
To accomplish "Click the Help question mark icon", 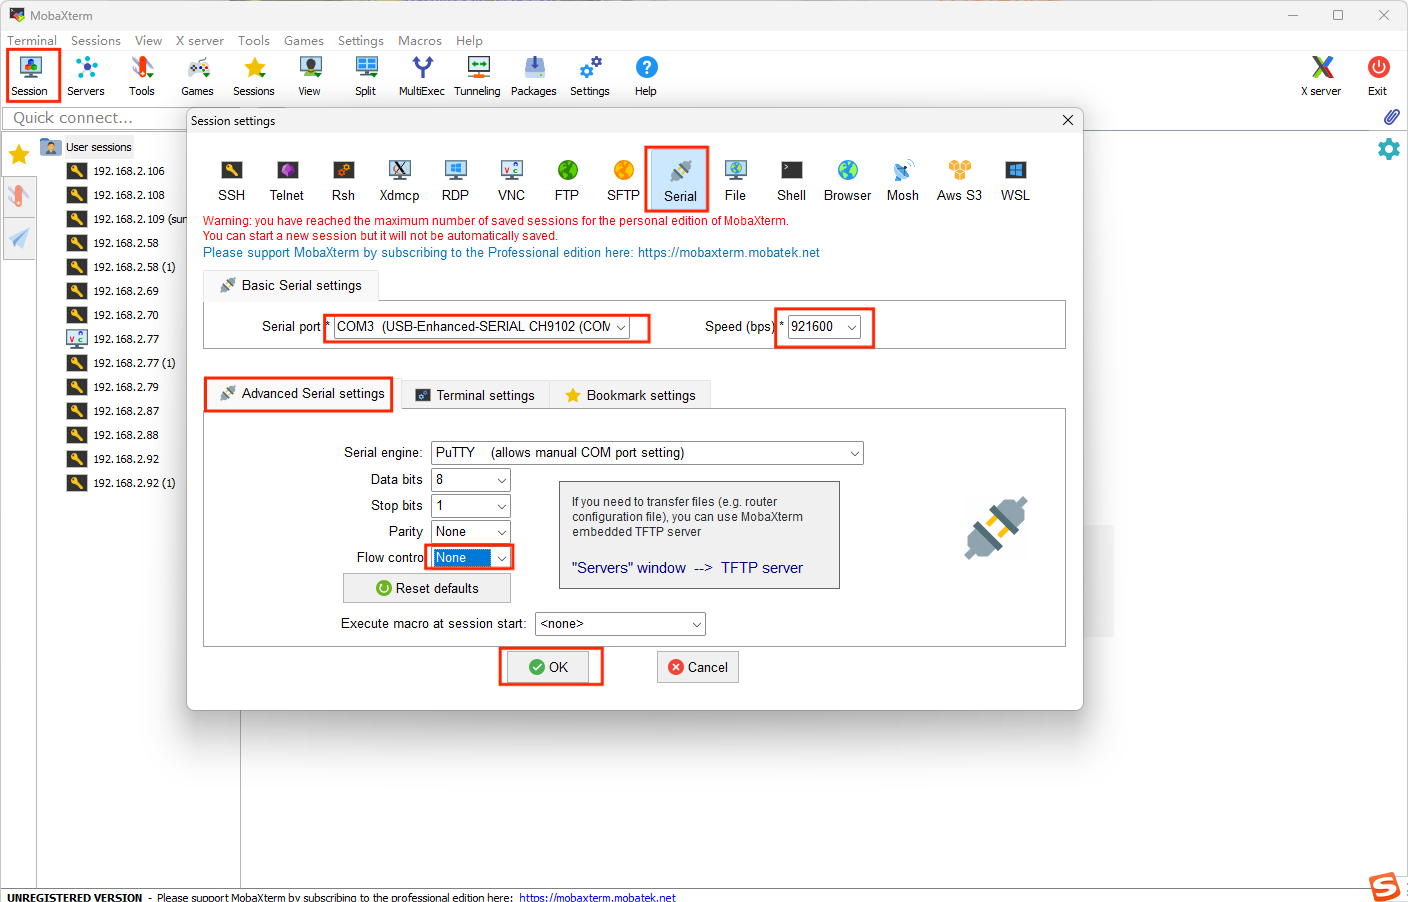I will coord(646,76).
